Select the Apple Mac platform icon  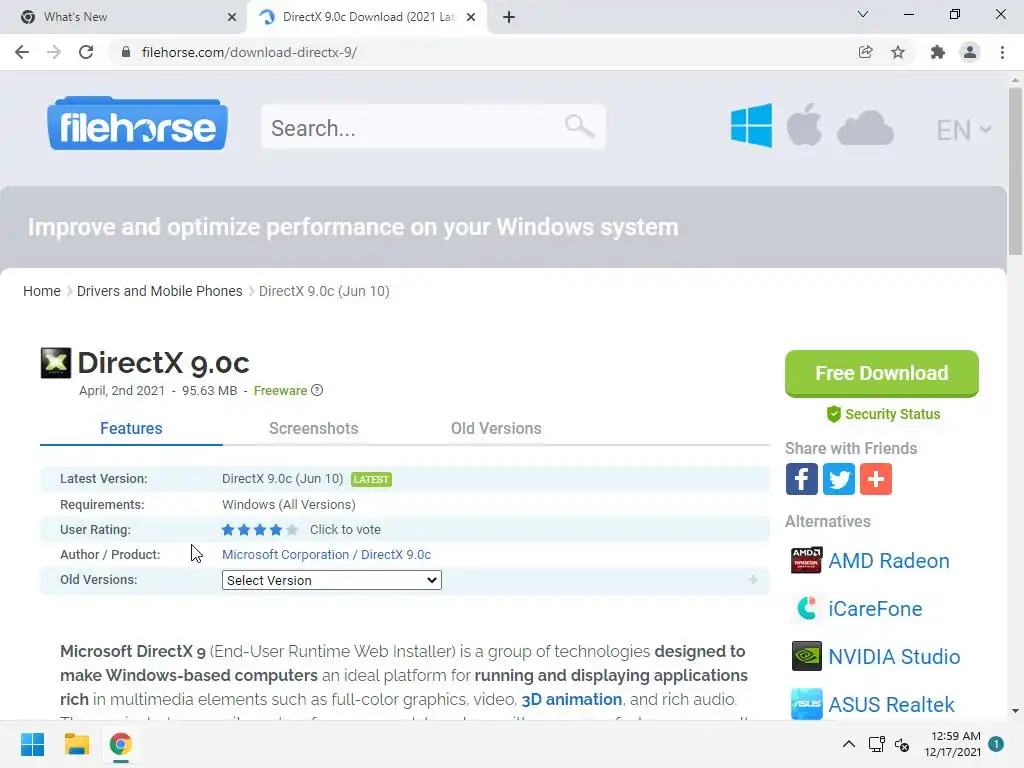[x=804, y=124]
